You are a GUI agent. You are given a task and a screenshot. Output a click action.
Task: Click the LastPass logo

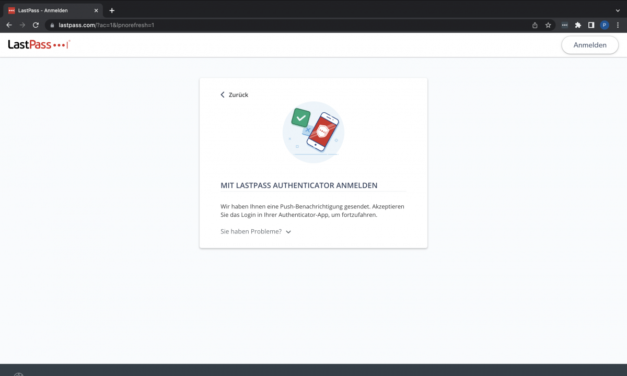[39, 44]
